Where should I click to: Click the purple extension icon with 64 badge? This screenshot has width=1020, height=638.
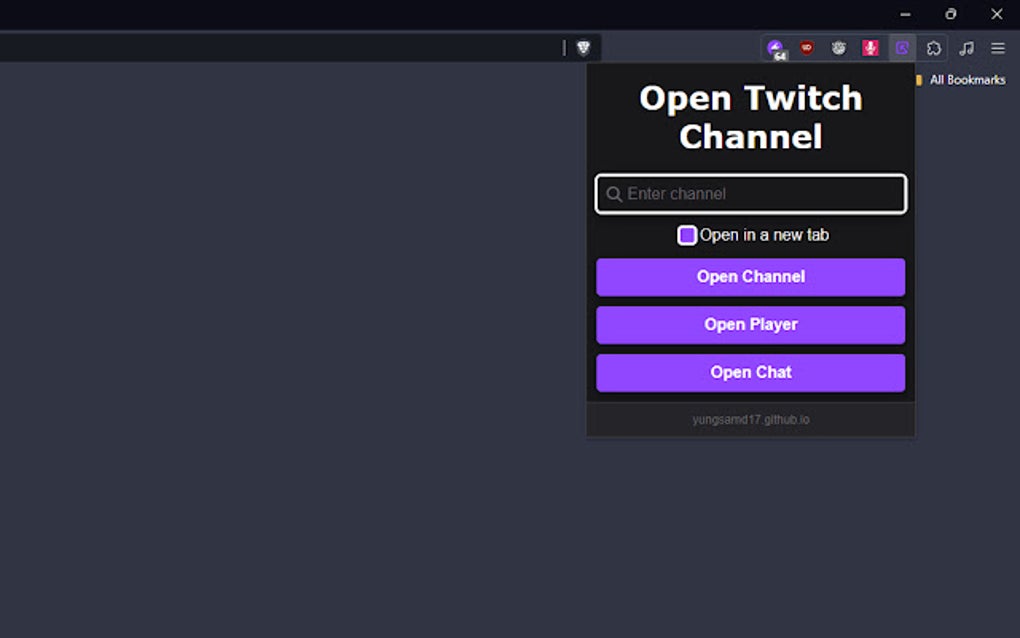pos(775,47)
